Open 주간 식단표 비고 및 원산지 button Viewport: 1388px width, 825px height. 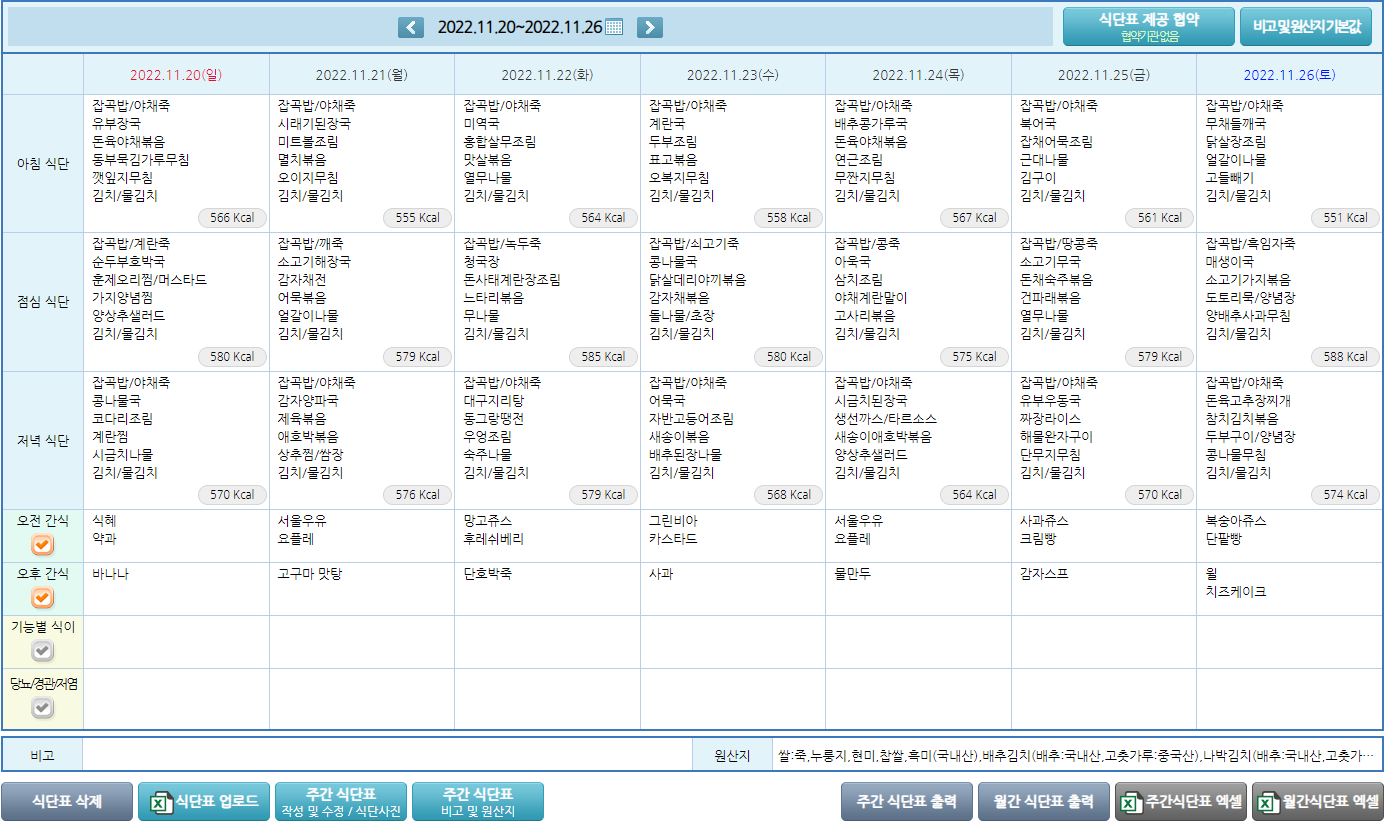click(478, 802)
